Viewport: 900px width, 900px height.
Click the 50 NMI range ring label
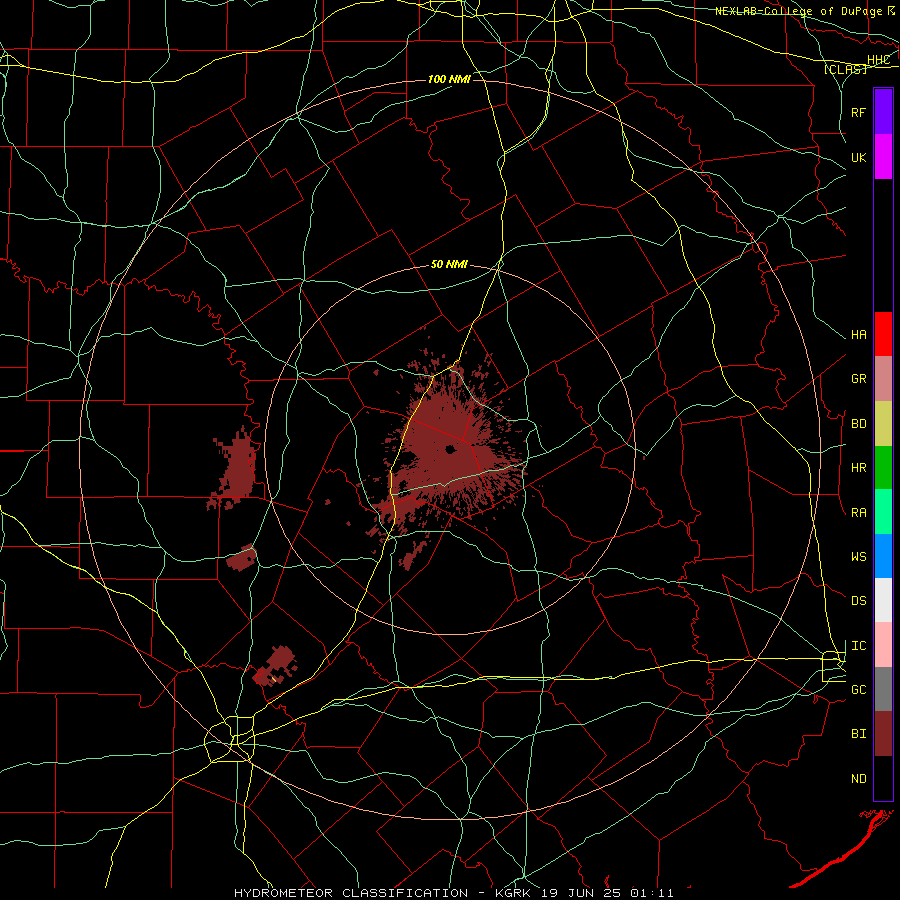pyautogui.click(x=449, y=265)
